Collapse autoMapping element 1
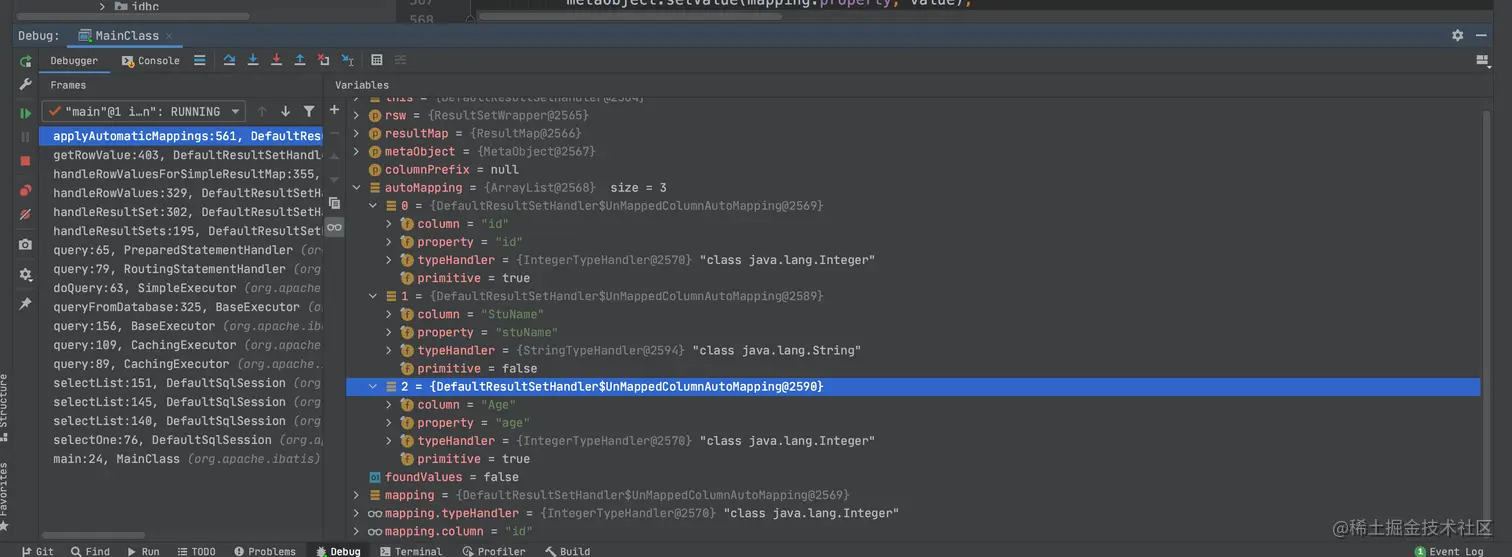 tap(374, 296)
